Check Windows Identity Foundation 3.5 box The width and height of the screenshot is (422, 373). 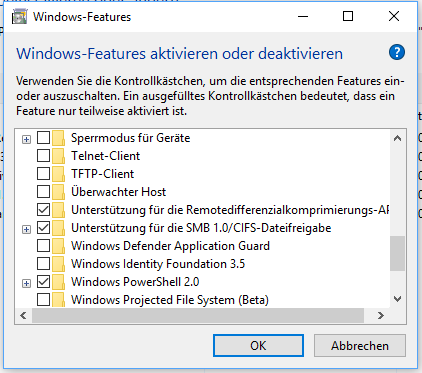[x=43, y=263]
